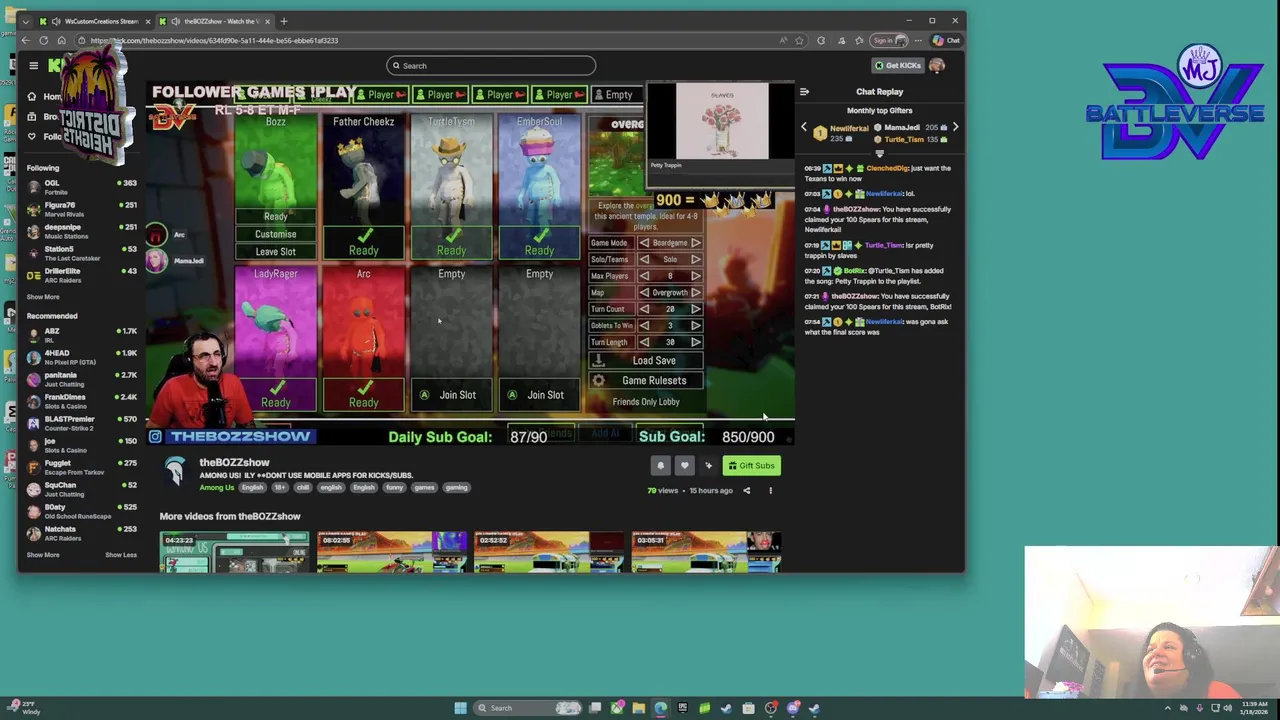Open File Explorer from the taskbar
Viewport: 1280px width, 720px height.
(x=638, y=708)
